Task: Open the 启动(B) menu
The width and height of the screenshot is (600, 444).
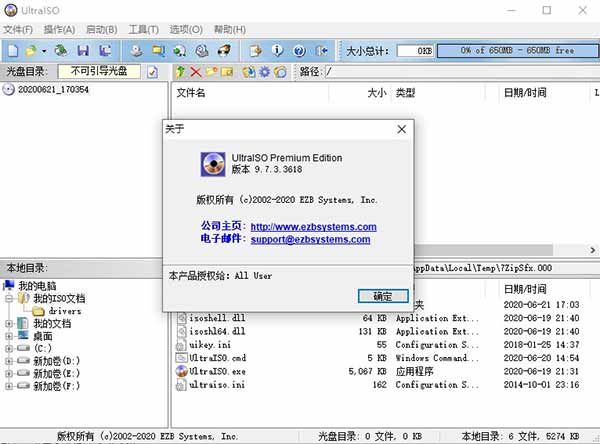Action: click(102, 29)
